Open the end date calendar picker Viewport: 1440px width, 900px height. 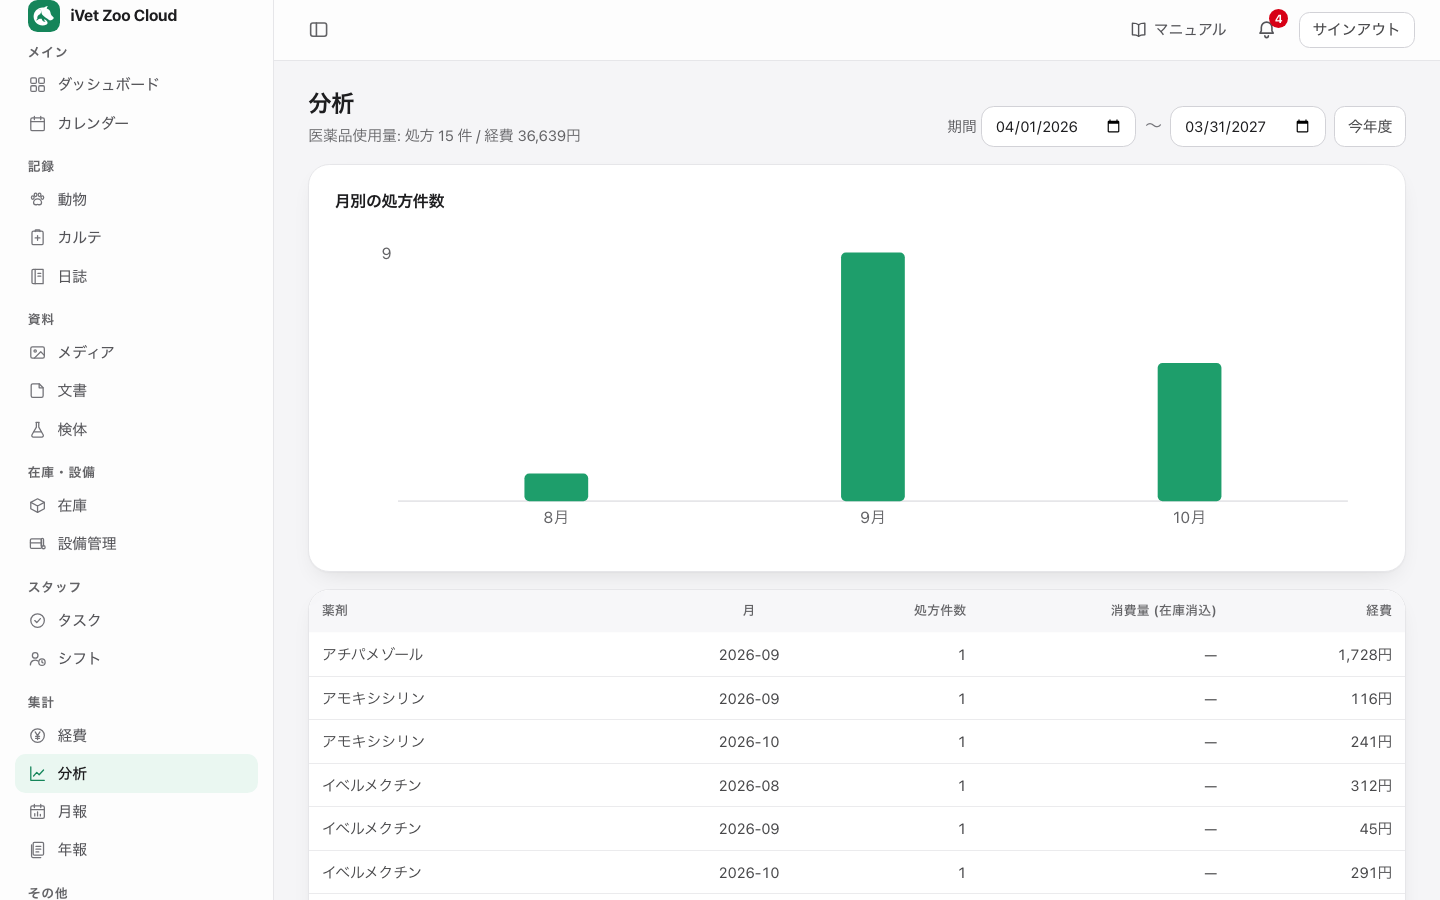point(1302,127)
